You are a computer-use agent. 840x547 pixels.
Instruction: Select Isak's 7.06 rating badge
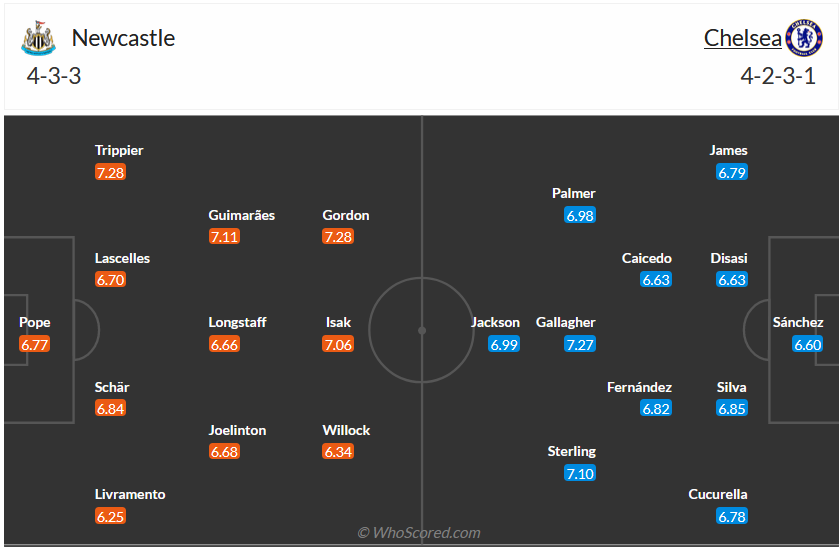(338, 344)
